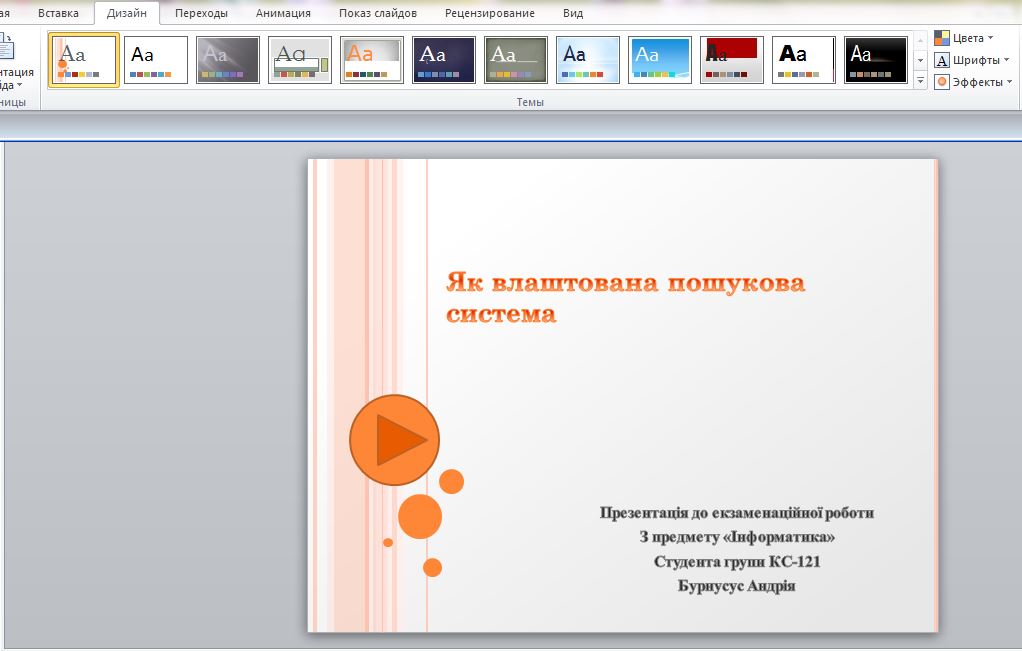Go to the Показ слайдов tab
The height and width of the screenshot is (651, 1022).
tap(377, 13)
